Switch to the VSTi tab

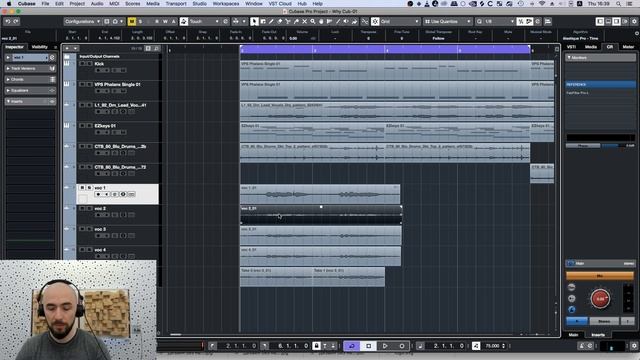571,47
